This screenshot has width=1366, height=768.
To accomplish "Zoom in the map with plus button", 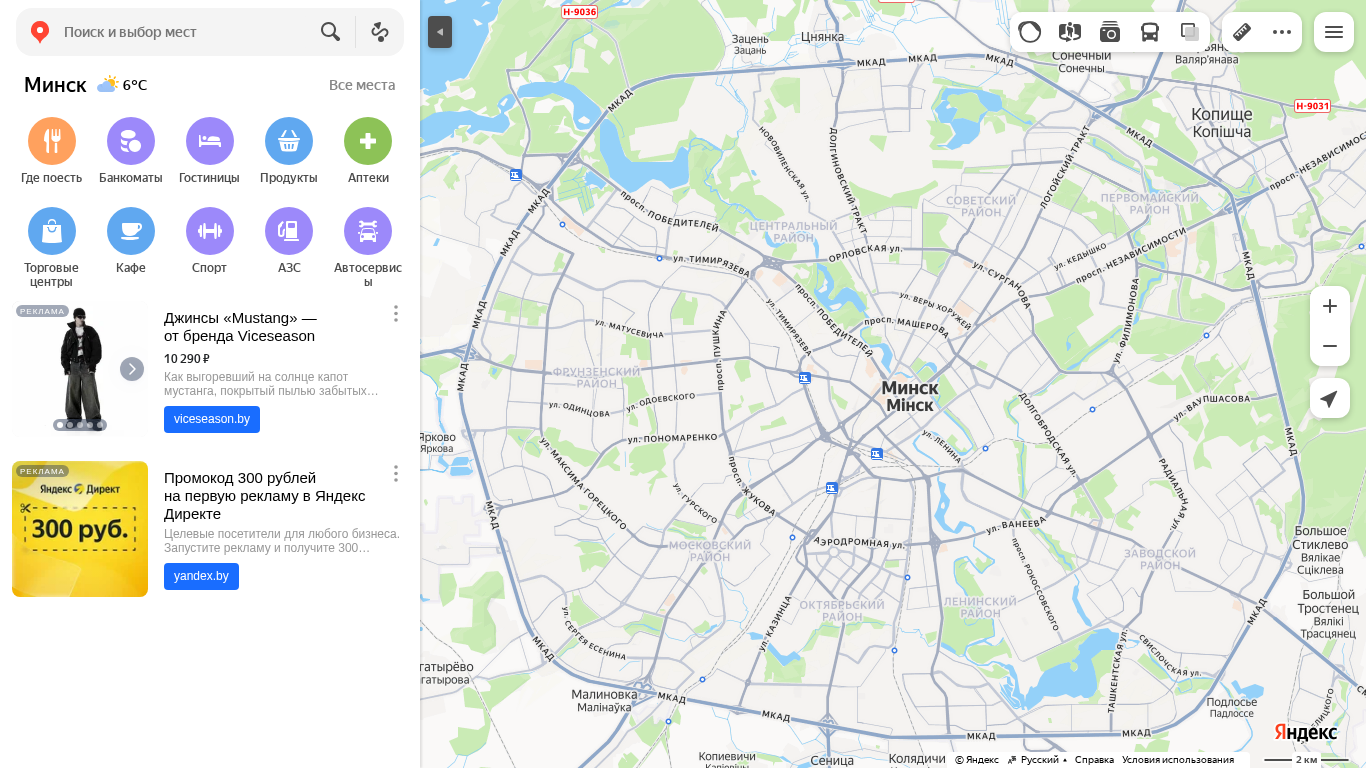I will 1330,306.
